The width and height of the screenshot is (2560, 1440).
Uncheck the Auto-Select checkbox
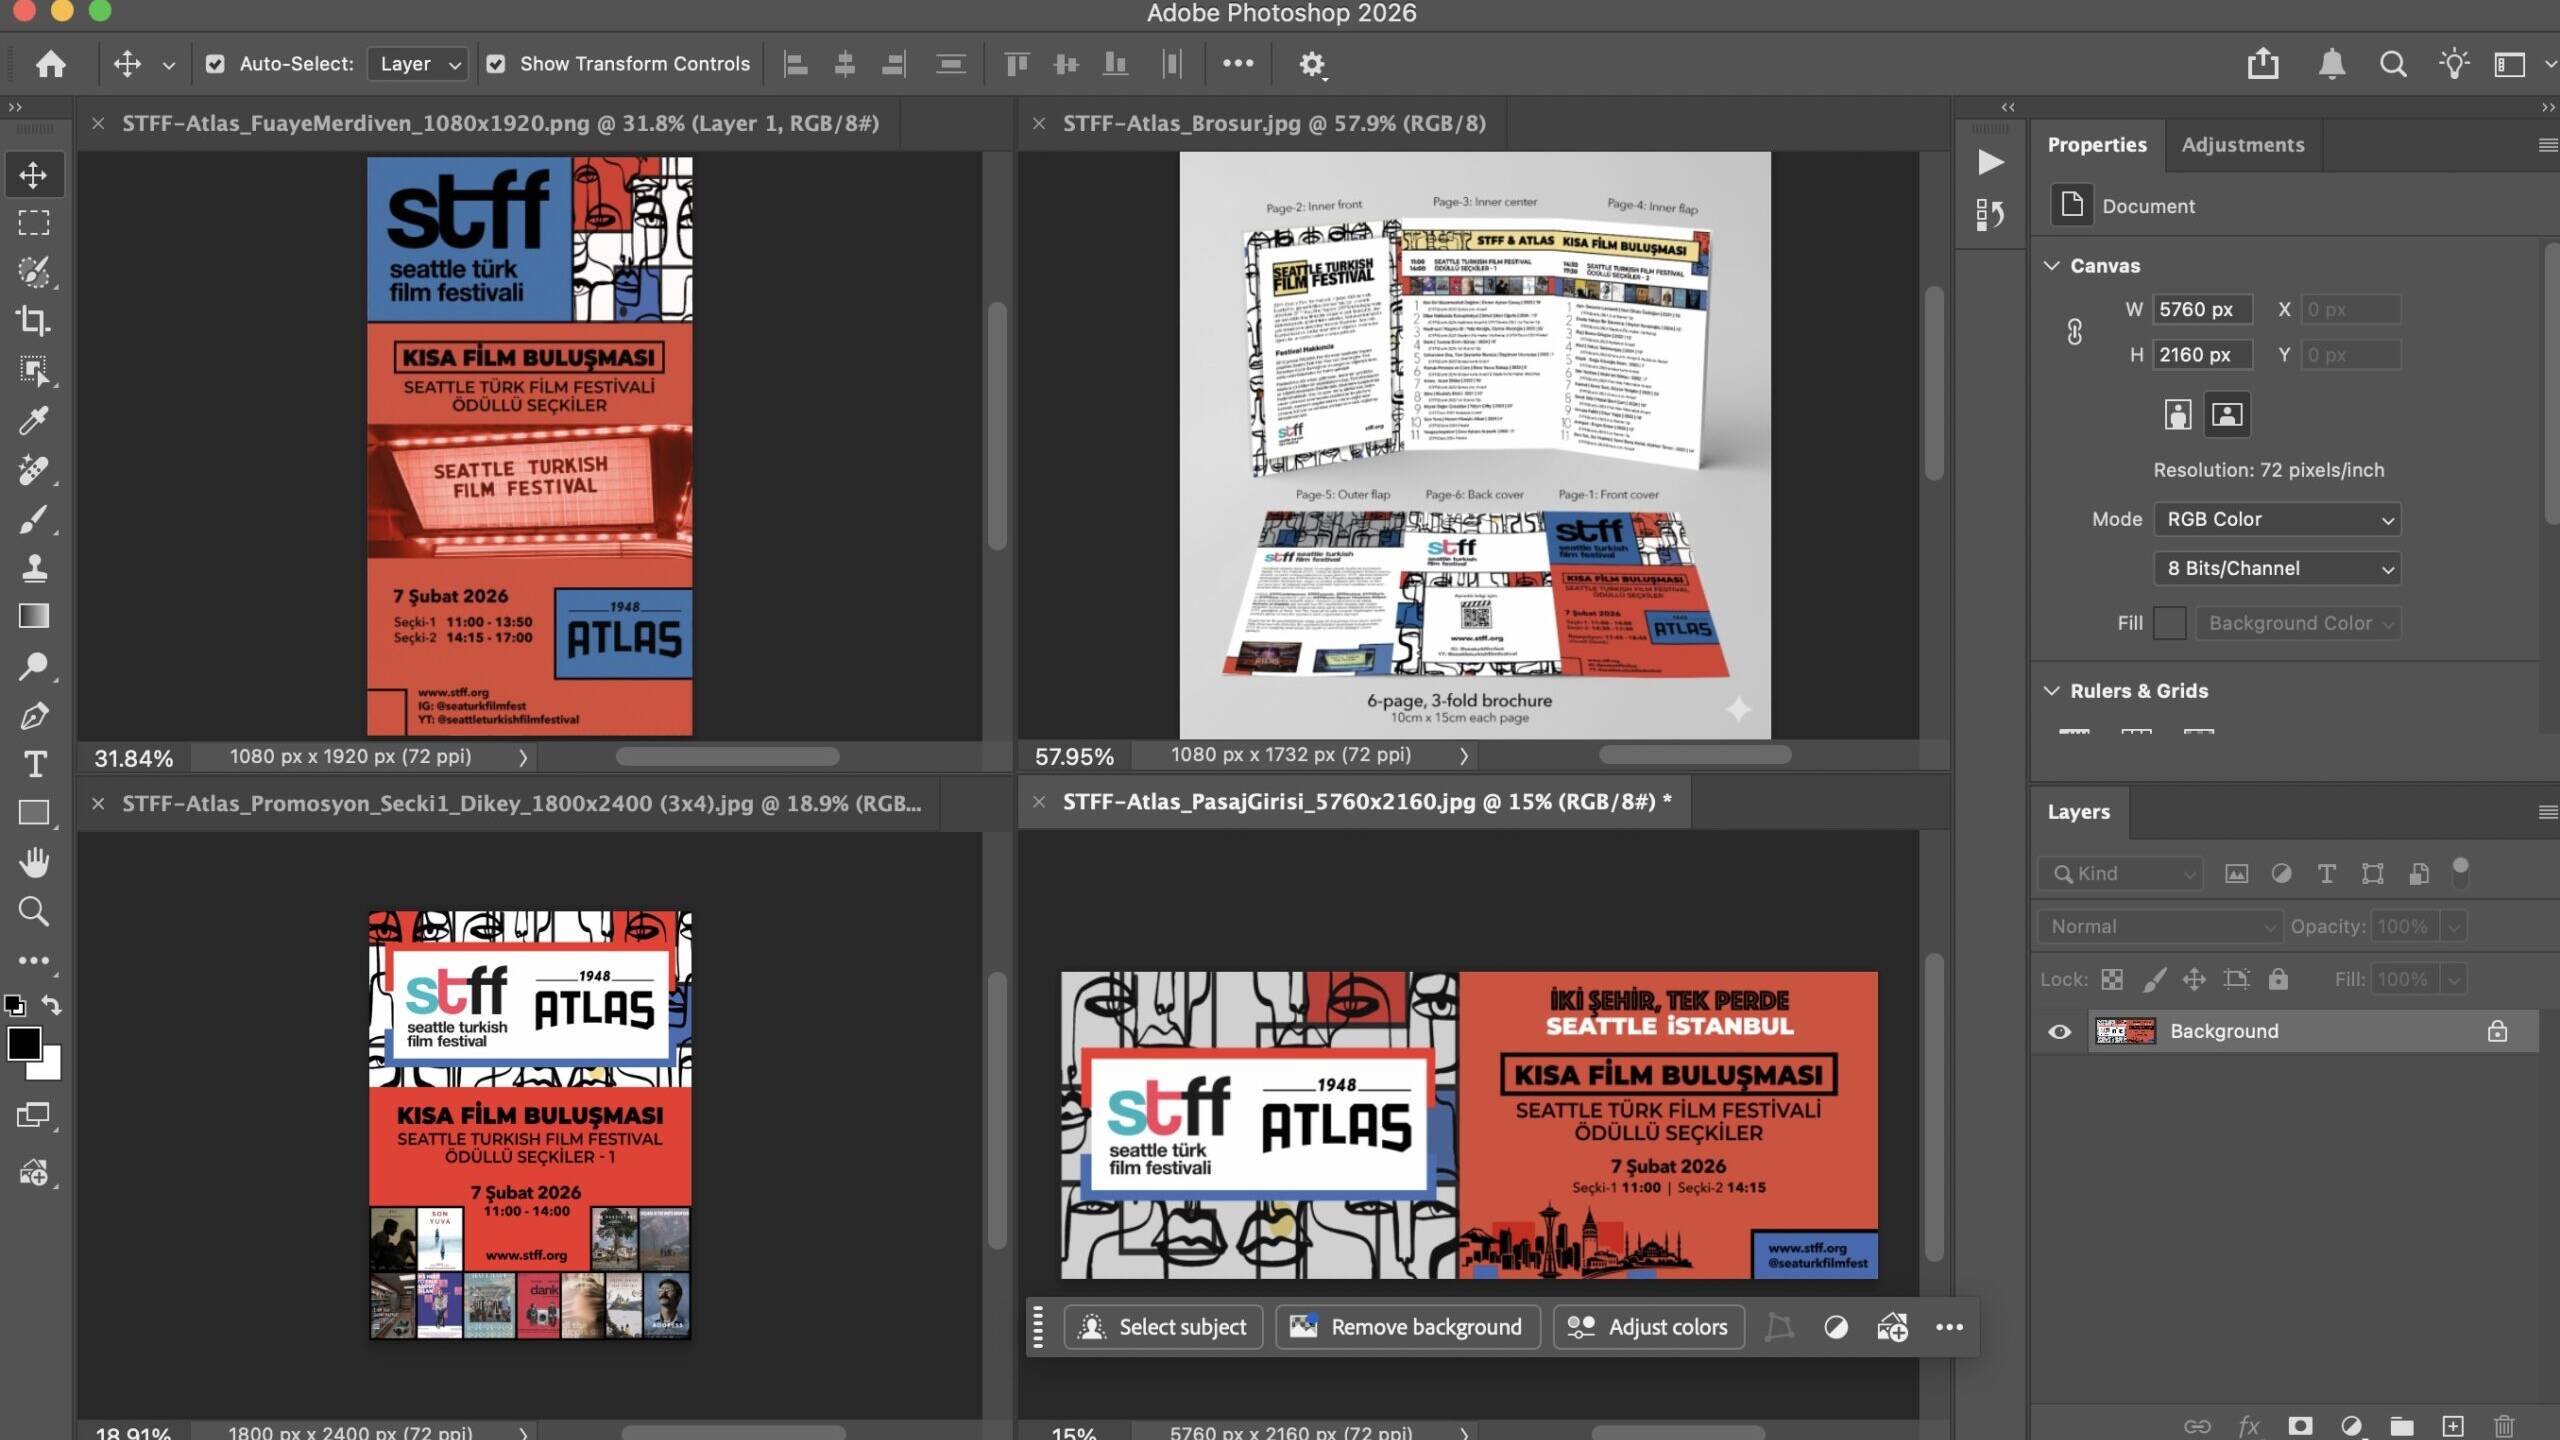coord(215,64)
